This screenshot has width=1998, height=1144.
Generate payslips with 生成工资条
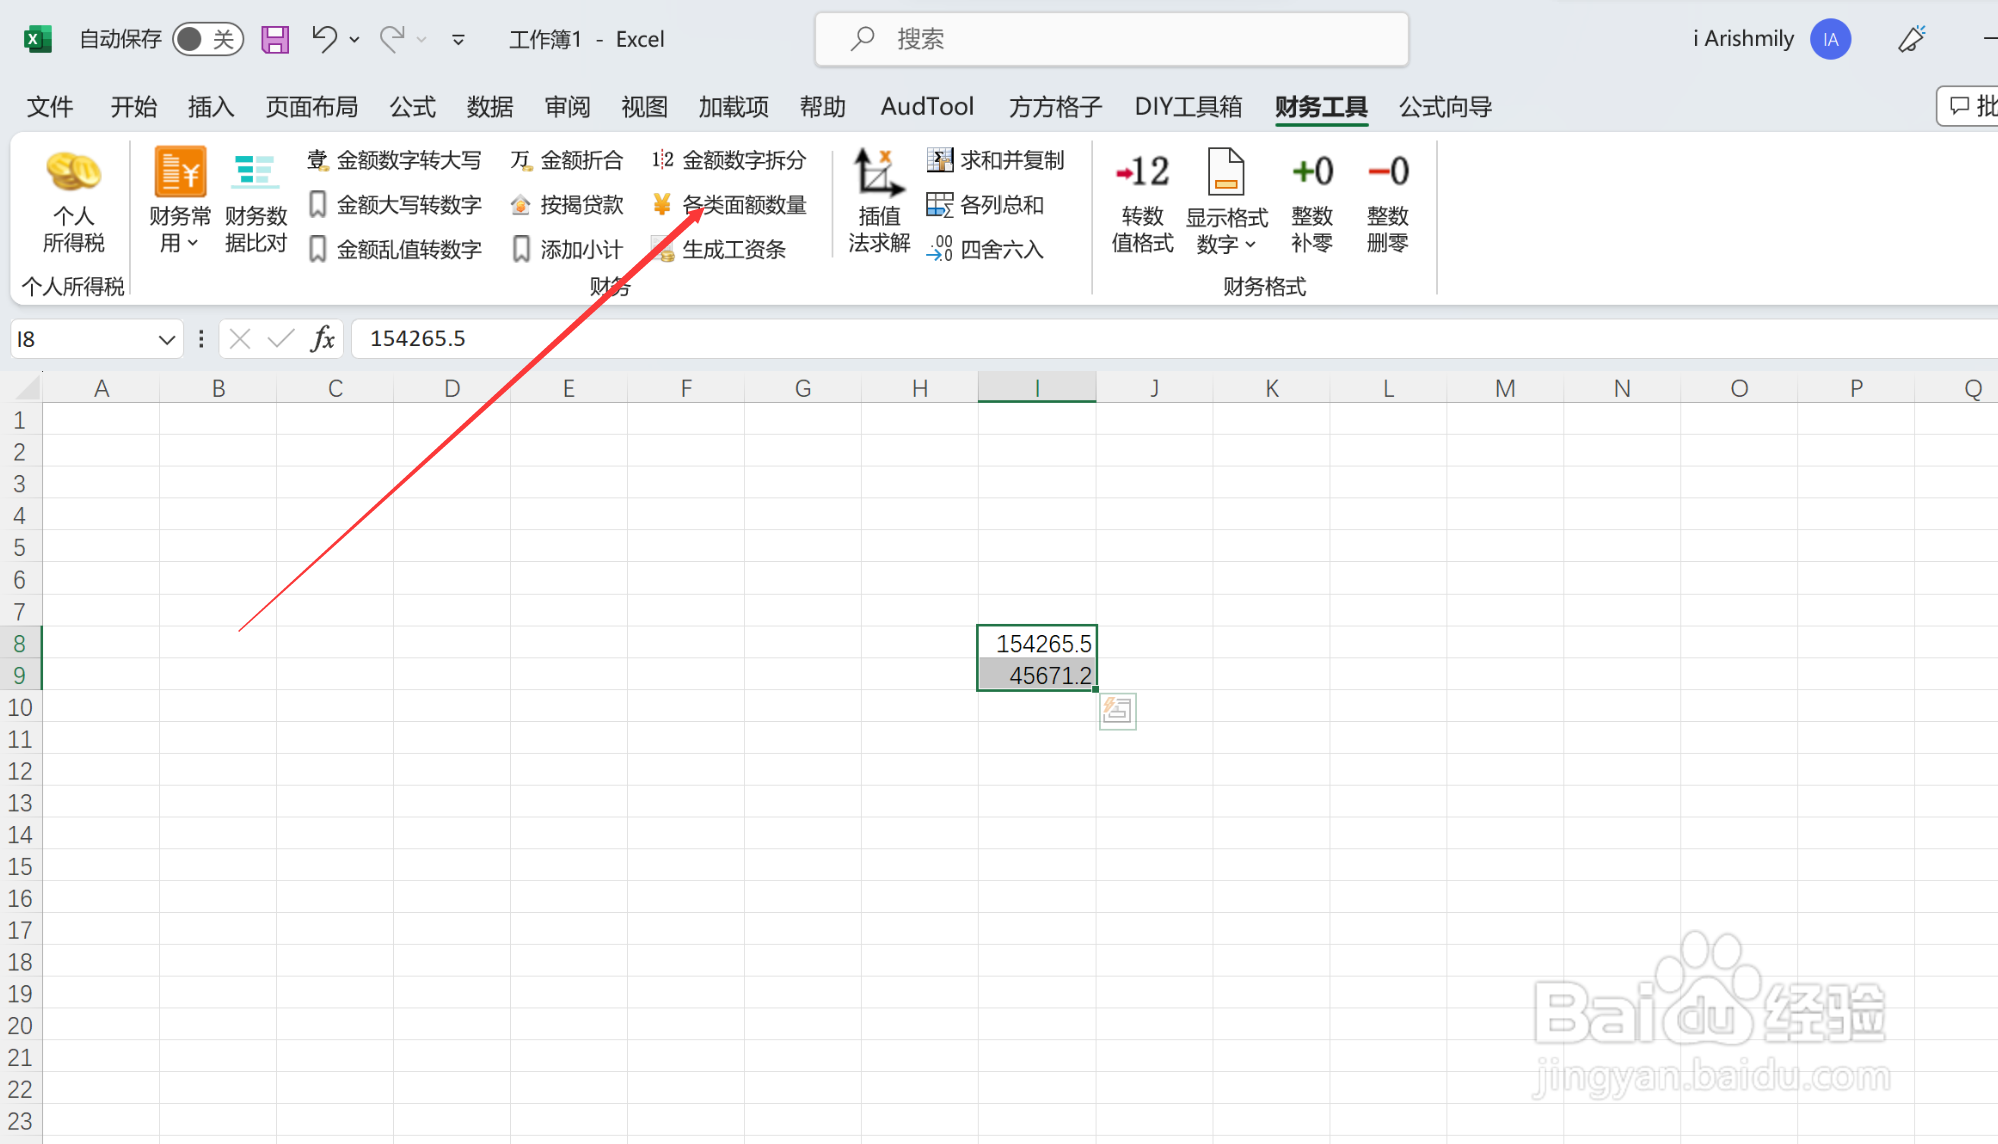pyautogui.click(x=719, y=249)
